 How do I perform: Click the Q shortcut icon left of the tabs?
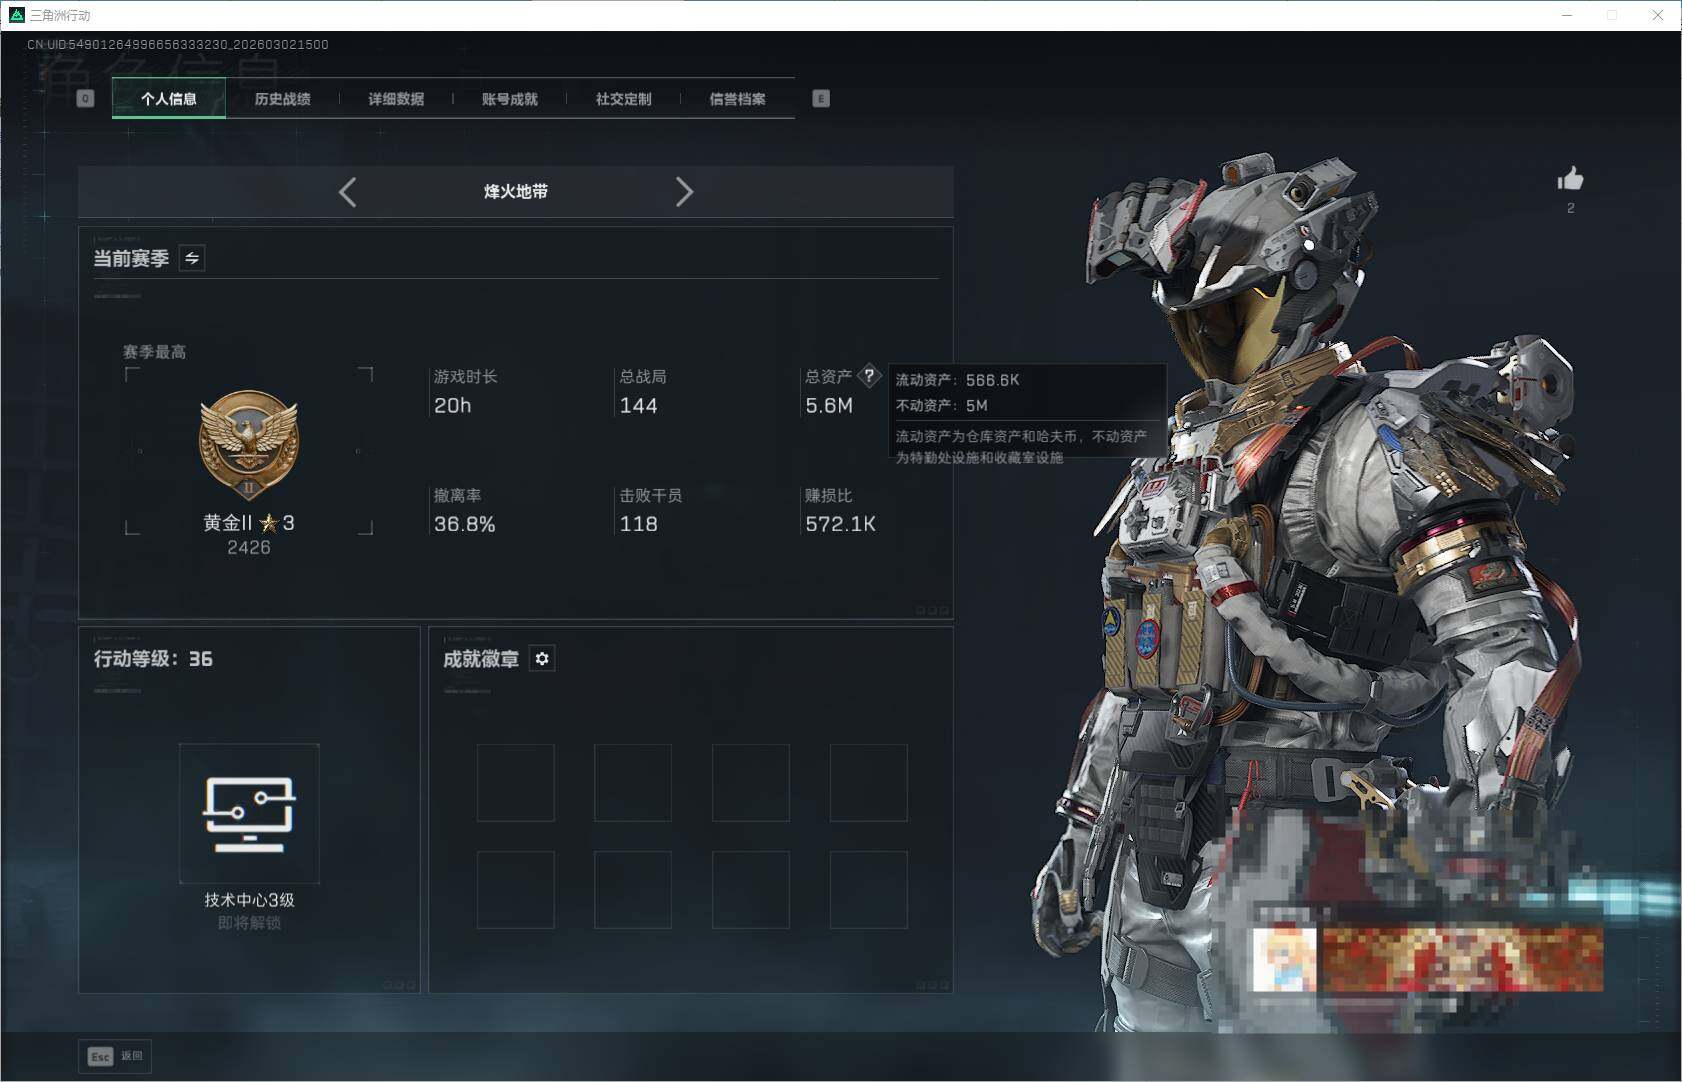point(85,98)
